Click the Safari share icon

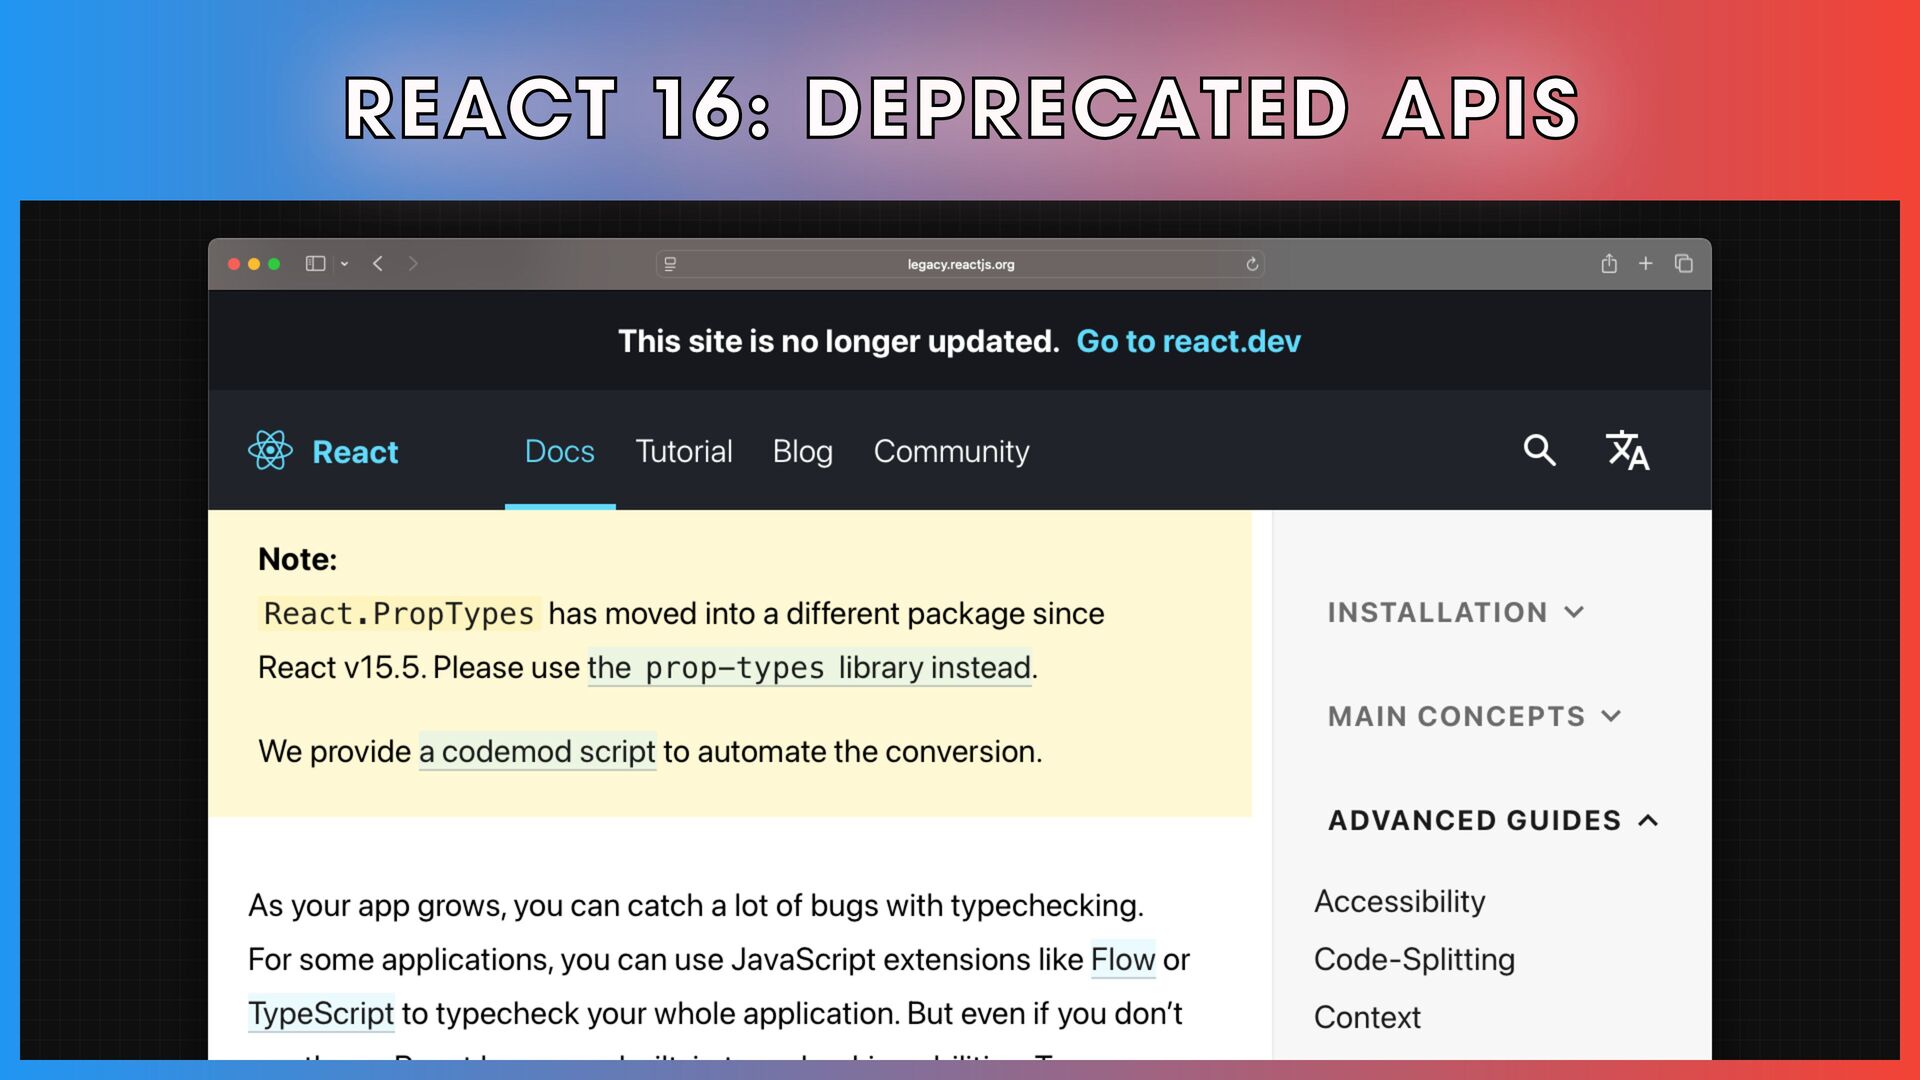[1608, 264]
